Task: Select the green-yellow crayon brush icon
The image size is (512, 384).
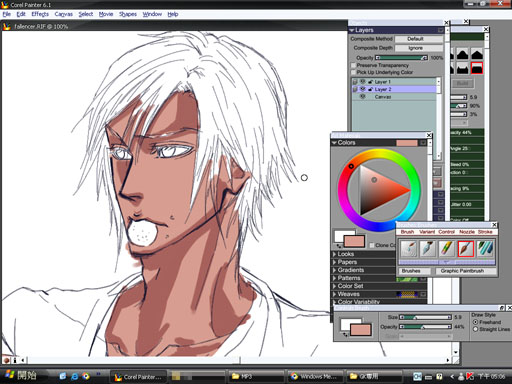Action: click(x=447, y=249)
